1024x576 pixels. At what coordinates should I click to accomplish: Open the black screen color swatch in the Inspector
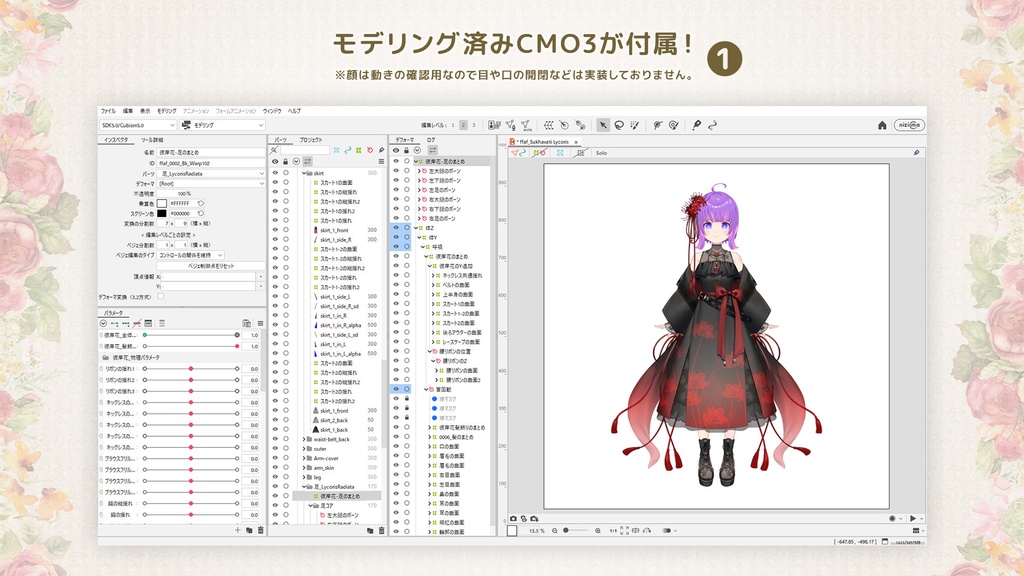pyautogui.click(x=164, y=212)
